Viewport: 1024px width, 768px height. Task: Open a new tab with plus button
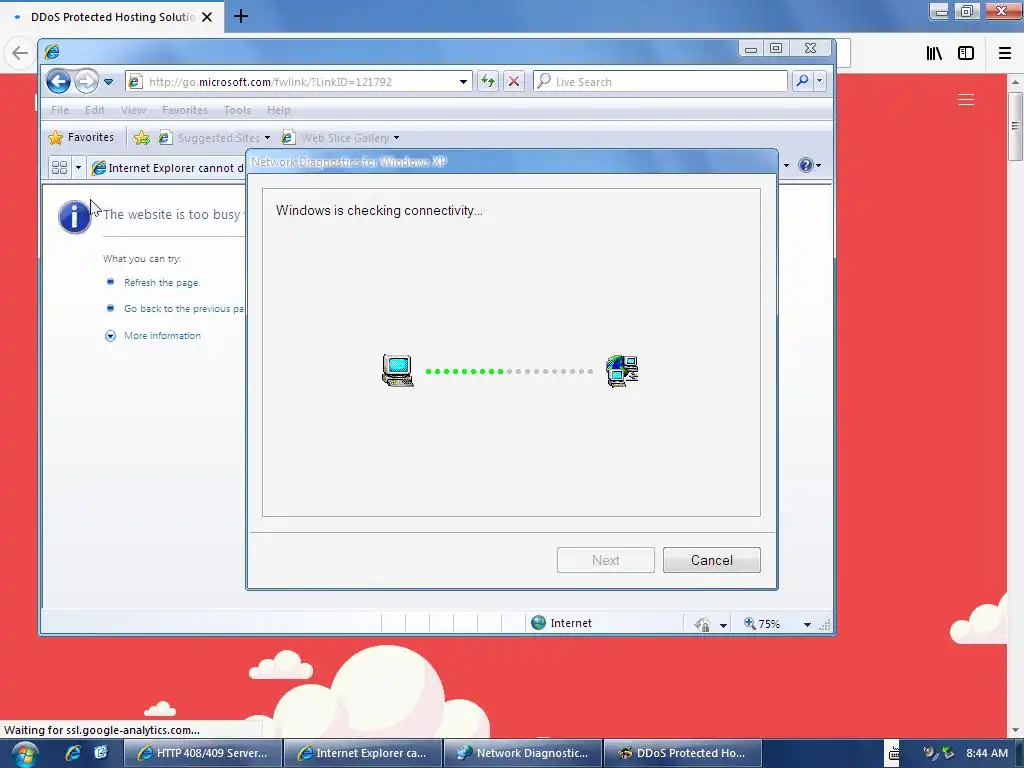point(241,16)
